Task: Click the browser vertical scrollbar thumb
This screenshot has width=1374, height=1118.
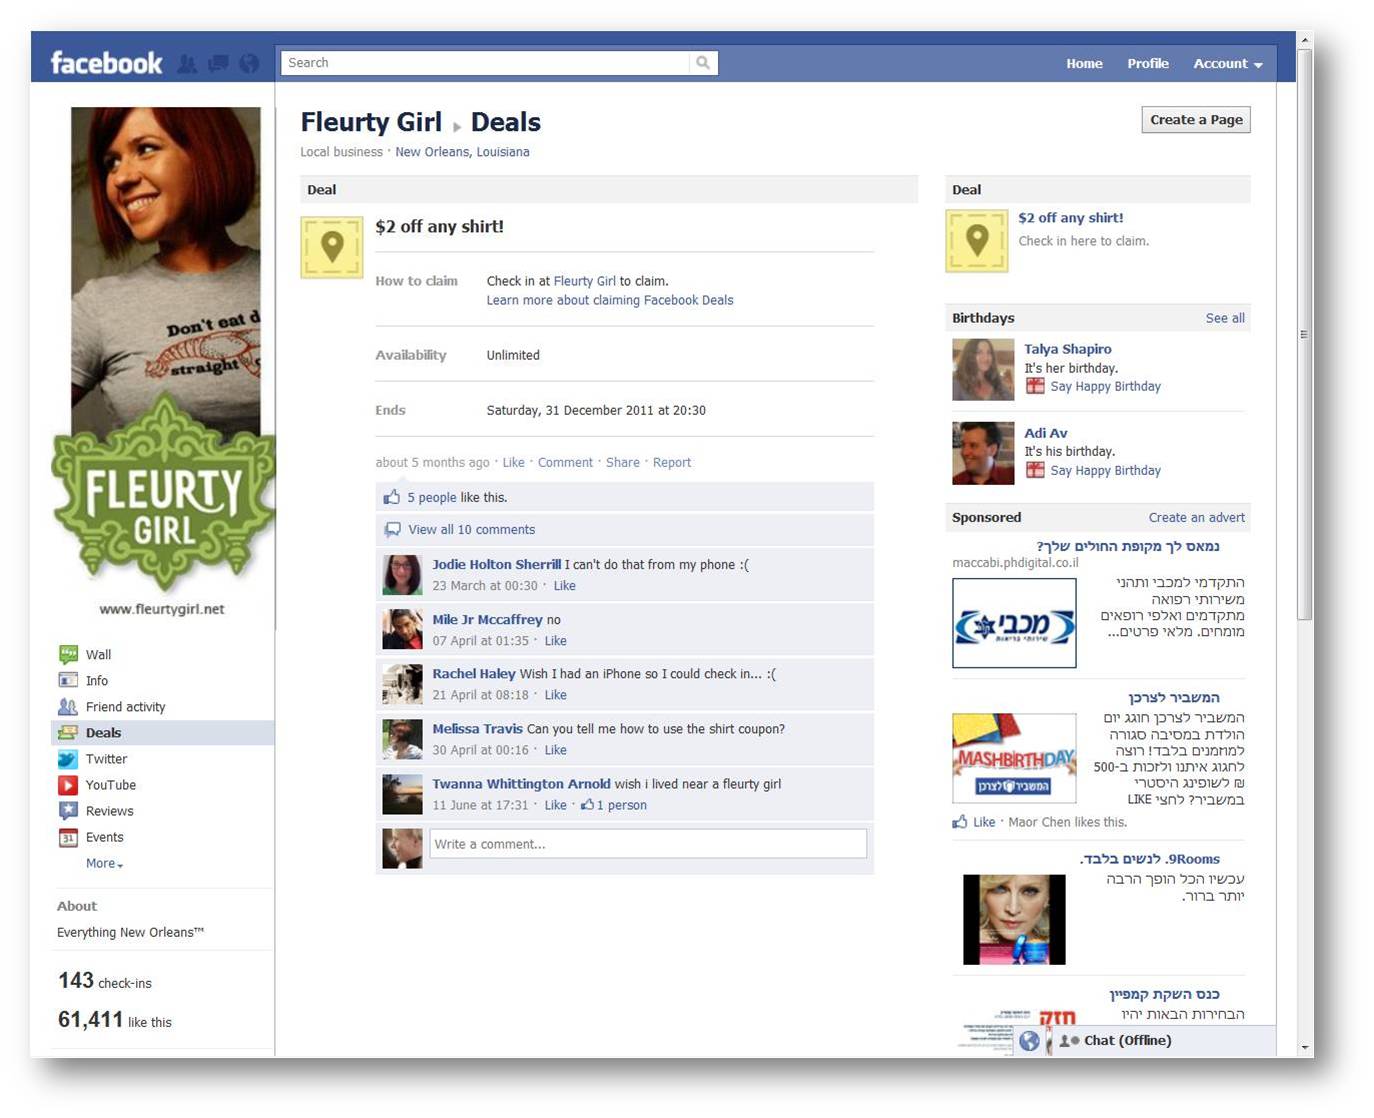Action: 1304,335
